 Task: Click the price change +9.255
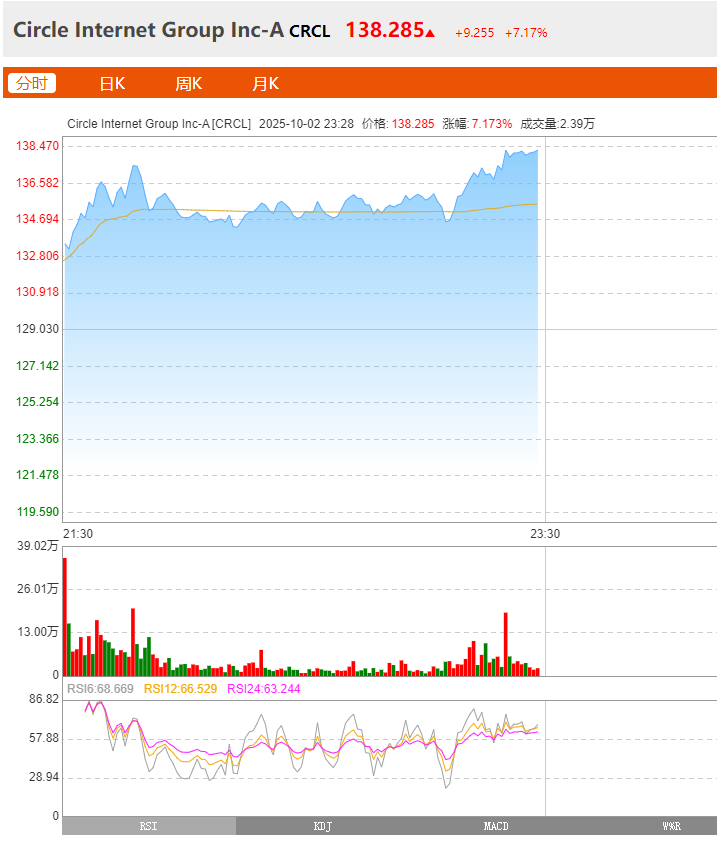pyautogui.click(x=475, y=33)
